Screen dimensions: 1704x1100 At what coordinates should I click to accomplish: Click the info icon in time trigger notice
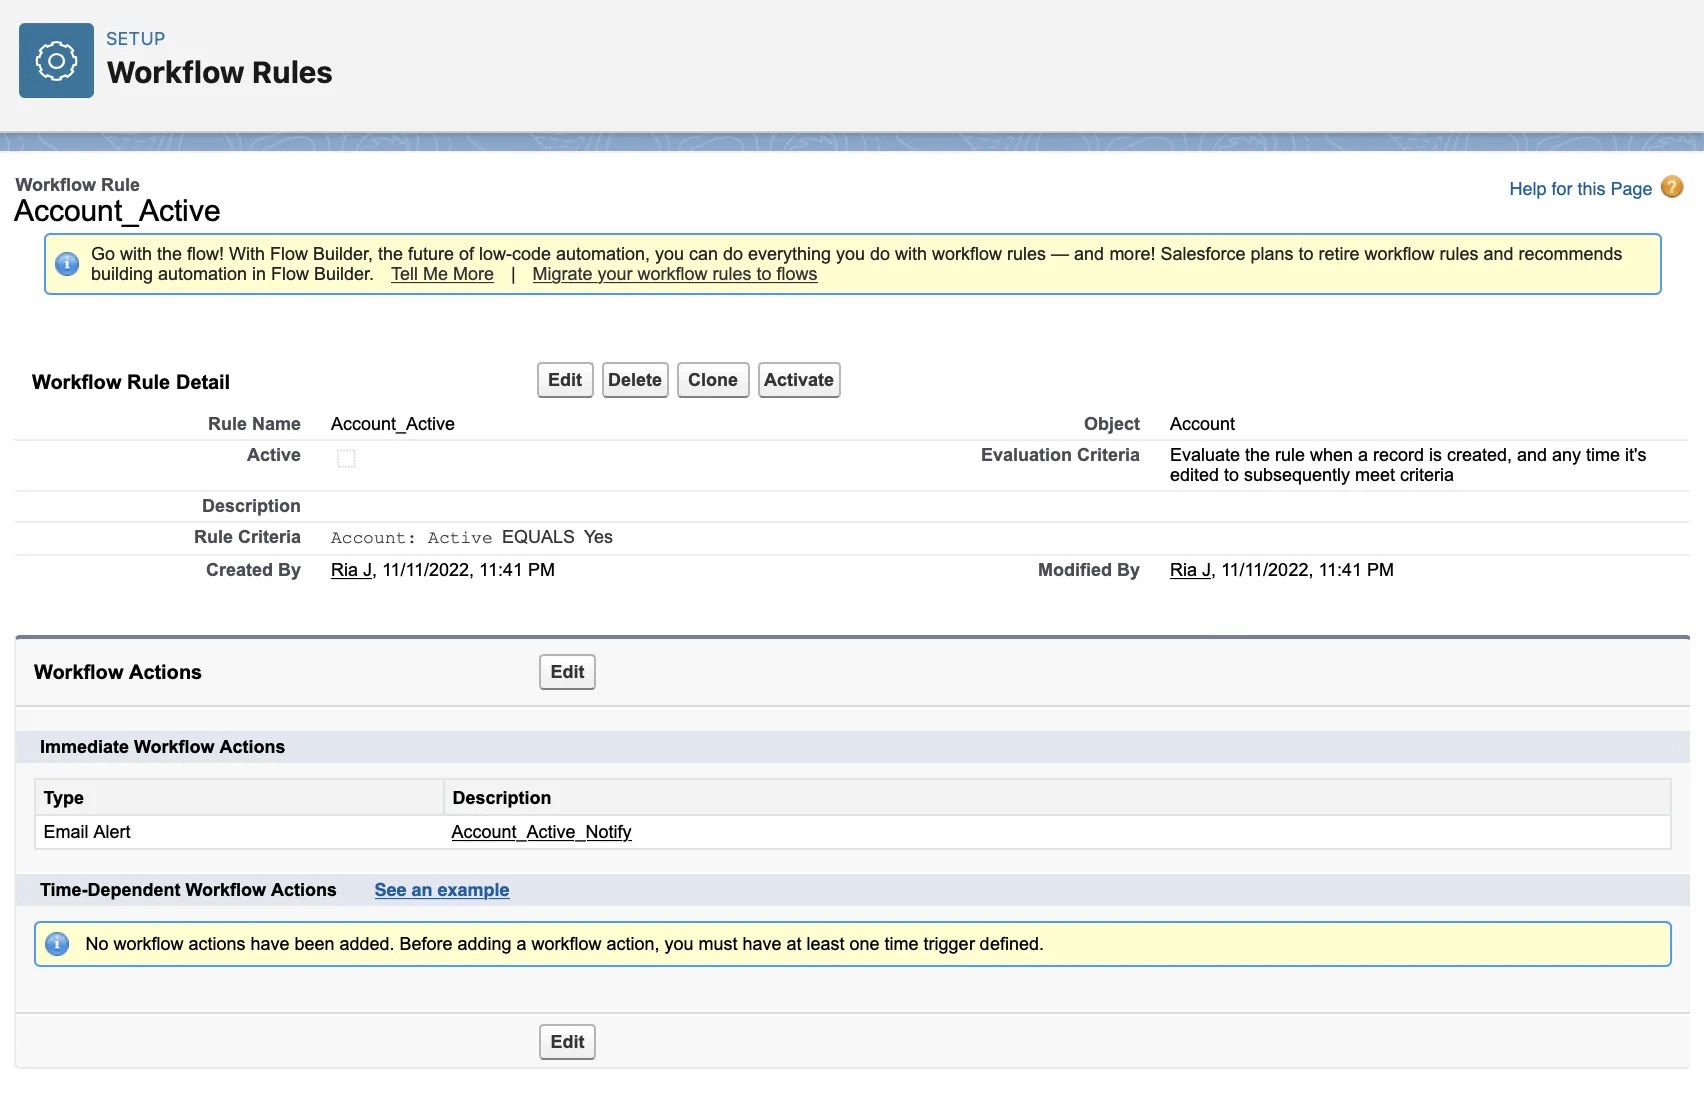tap(58, 944)
